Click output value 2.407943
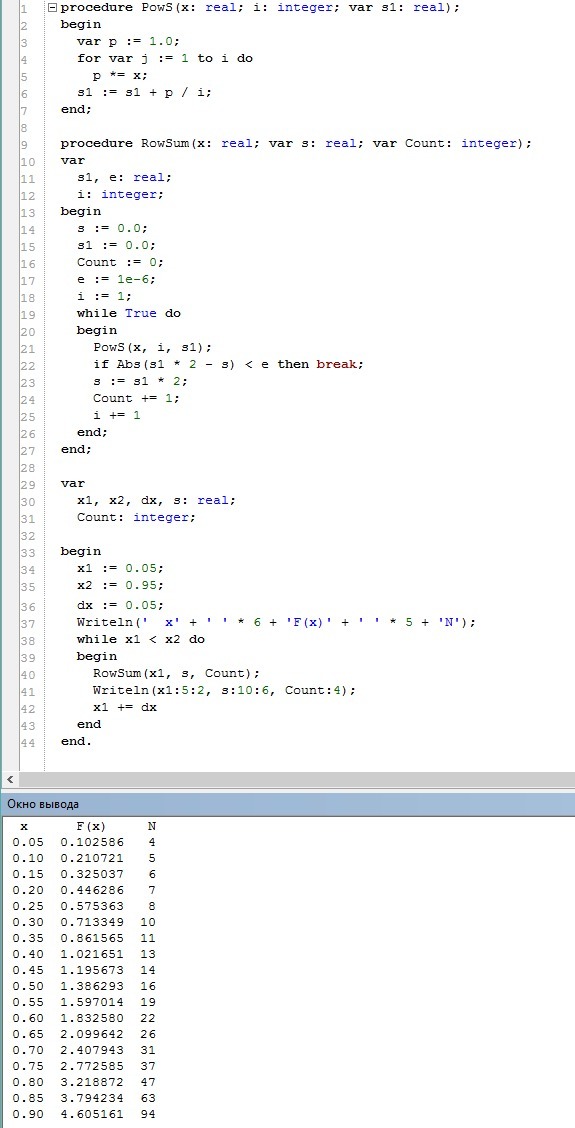Viewport: 575px width, 1128px height. [92, 1050]
